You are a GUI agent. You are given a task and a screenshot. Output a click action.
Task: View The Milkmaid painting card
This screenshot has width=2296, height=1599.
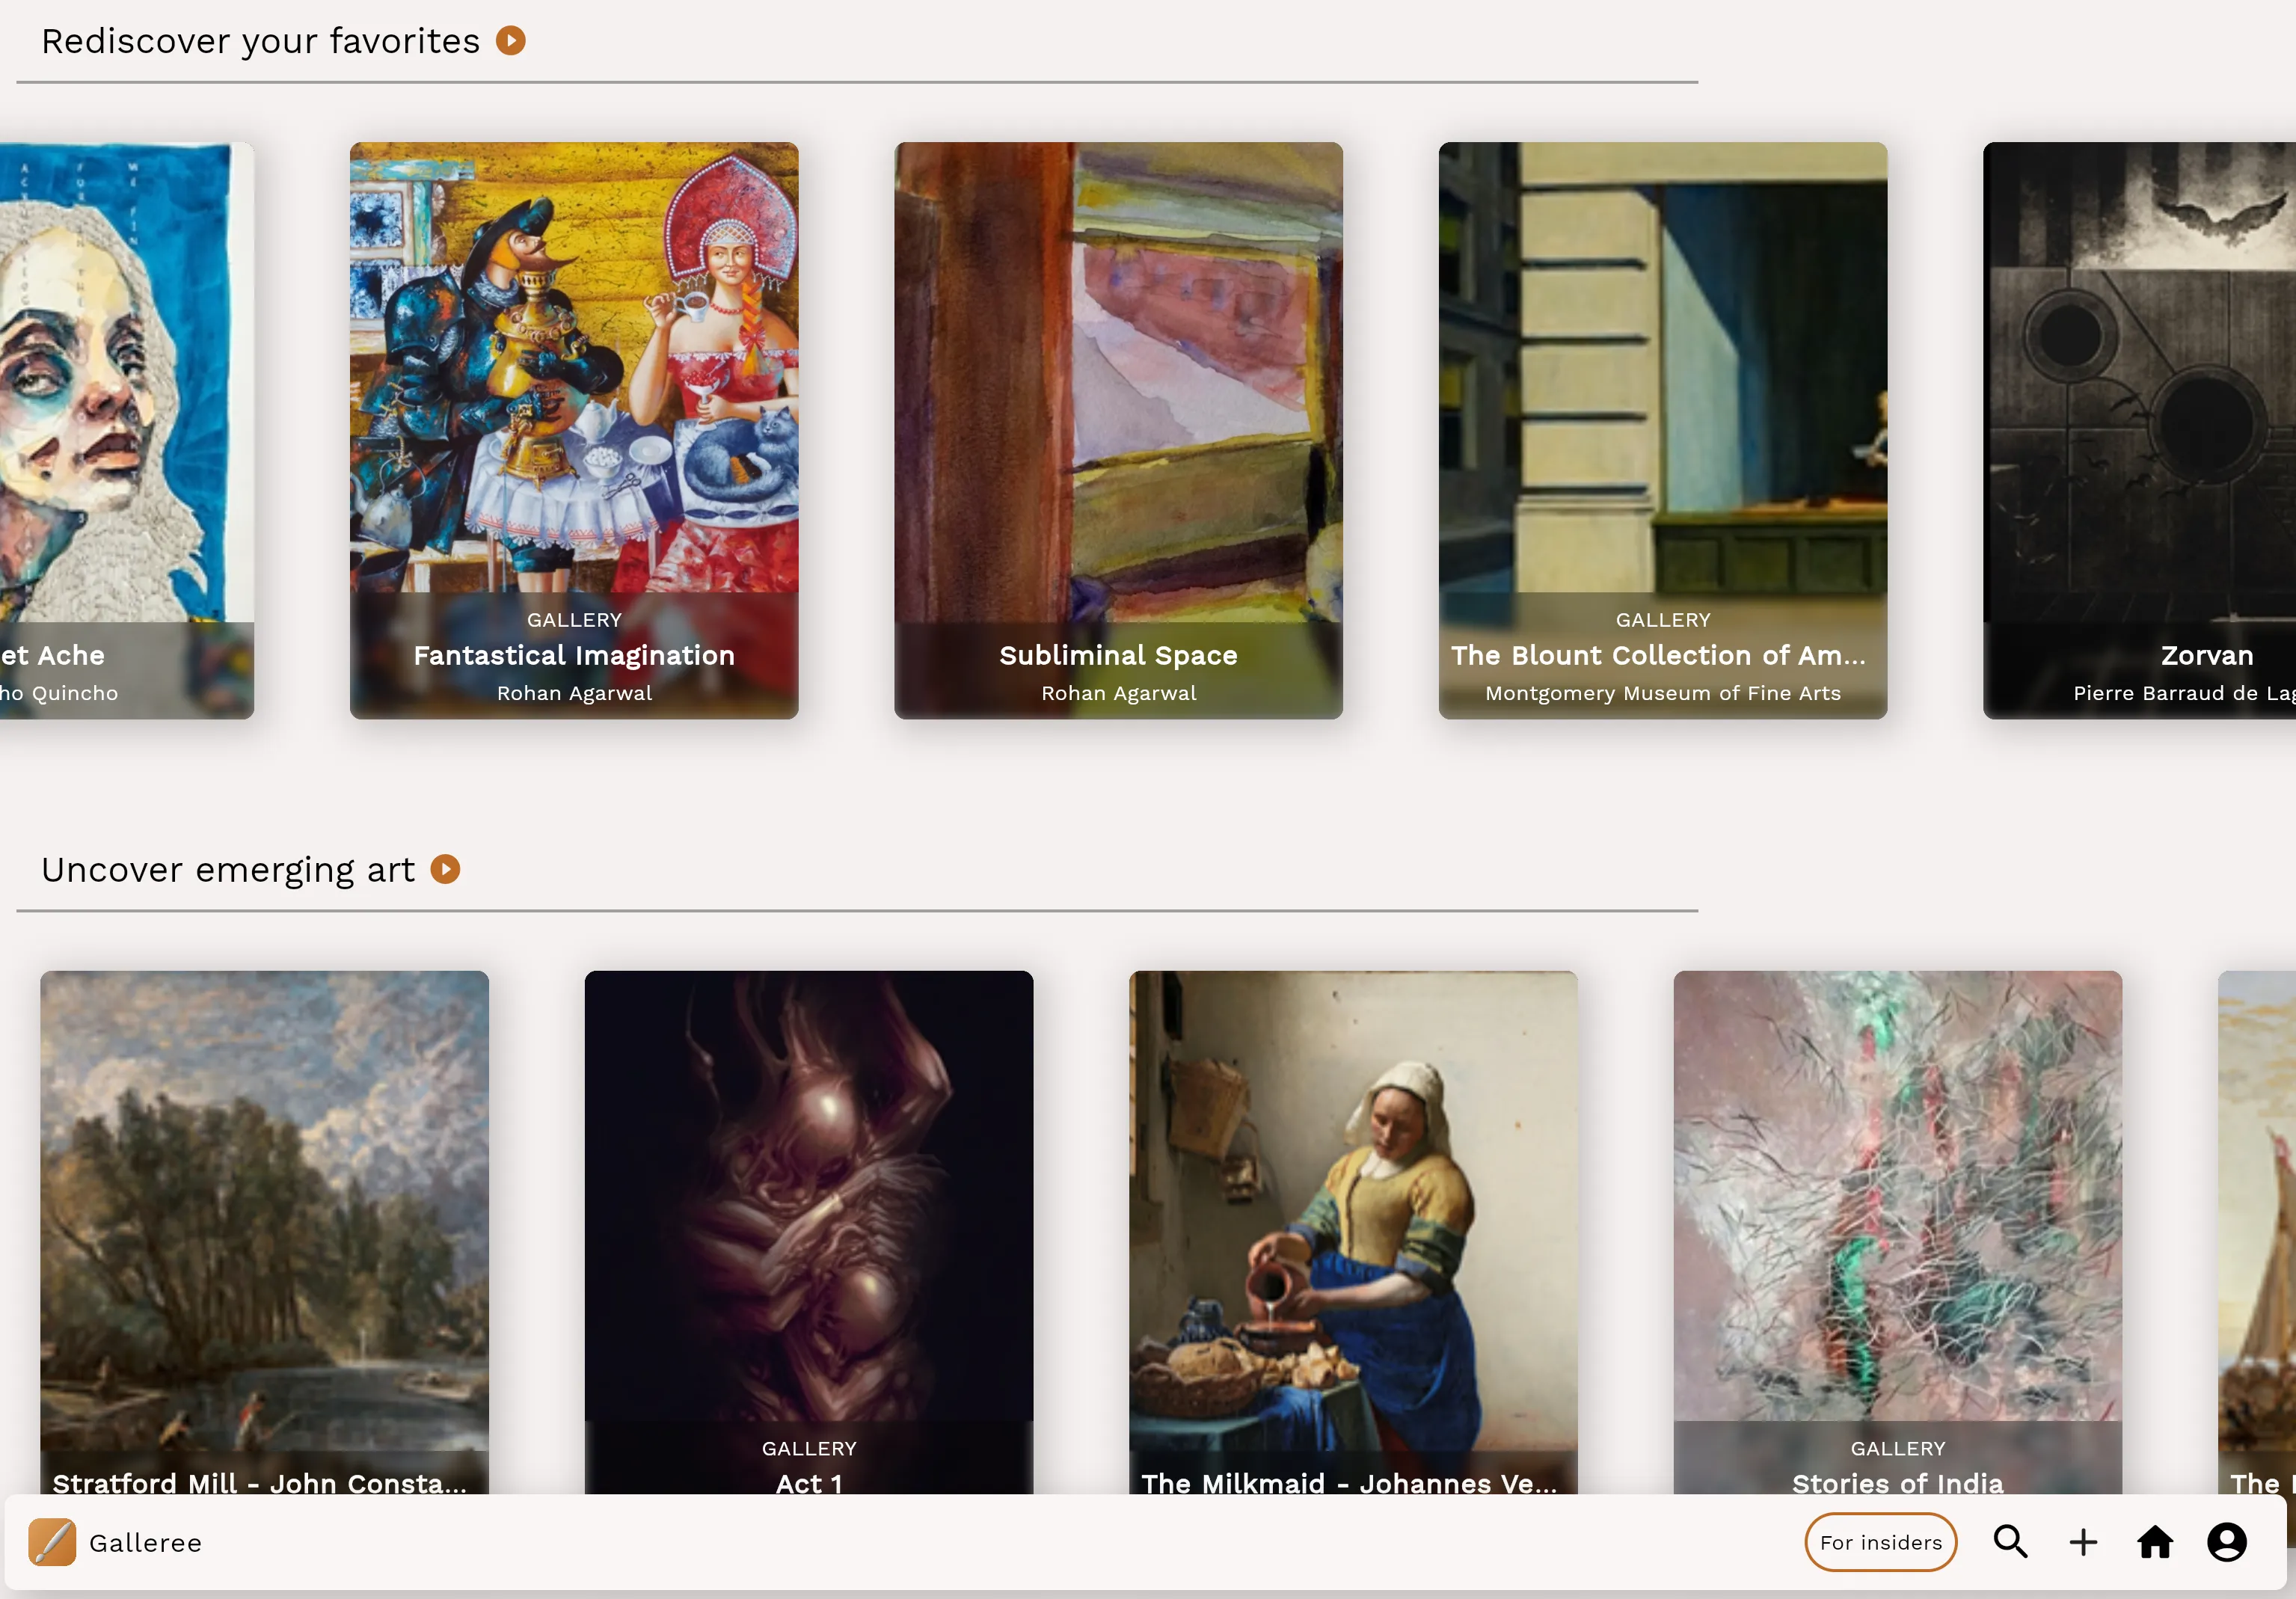click(x=1353, y=1230)
